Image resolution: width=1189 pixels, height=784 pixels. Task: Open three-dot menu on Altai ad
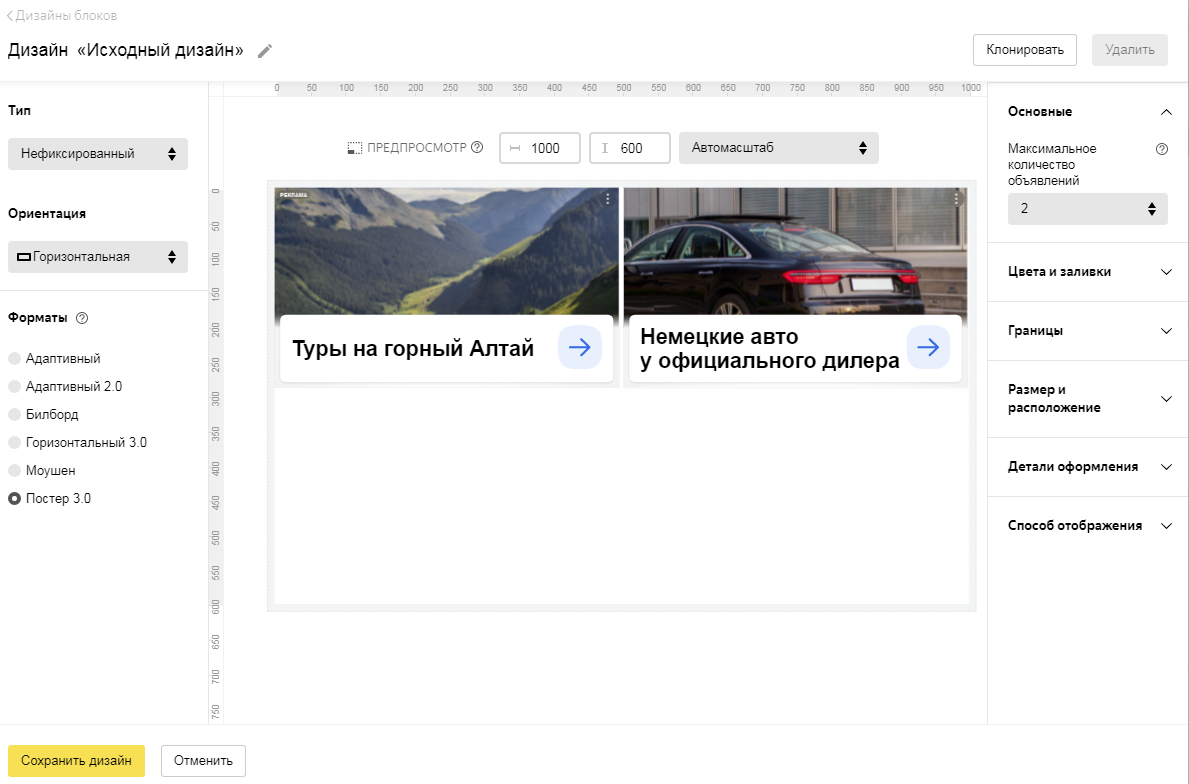(608, 199)
